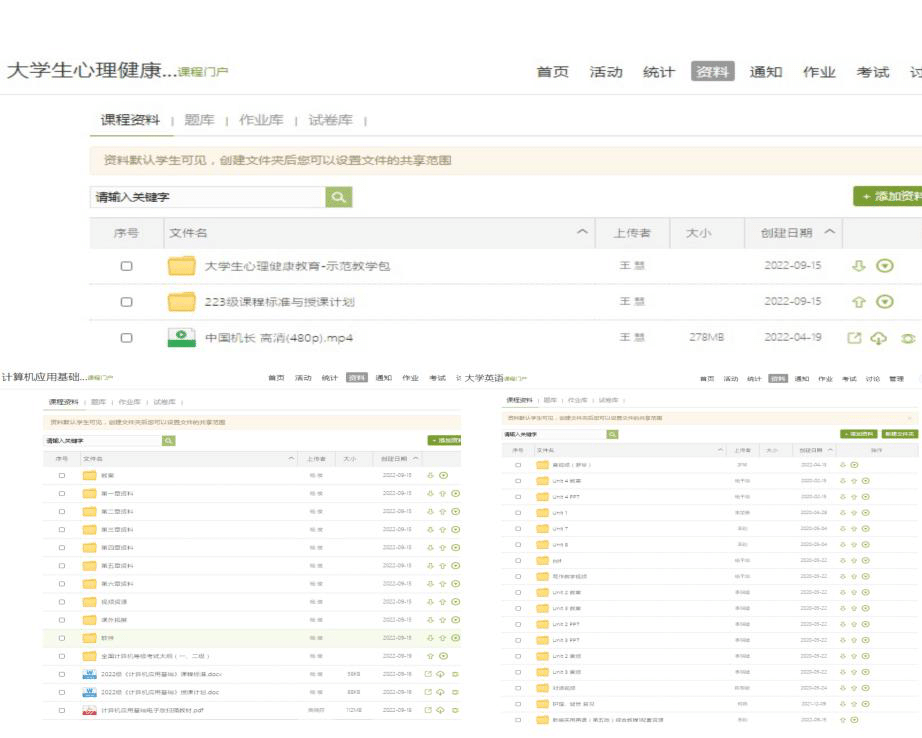Select checkbox for 223级课程标准与授课计划 row

coord(126,302)
